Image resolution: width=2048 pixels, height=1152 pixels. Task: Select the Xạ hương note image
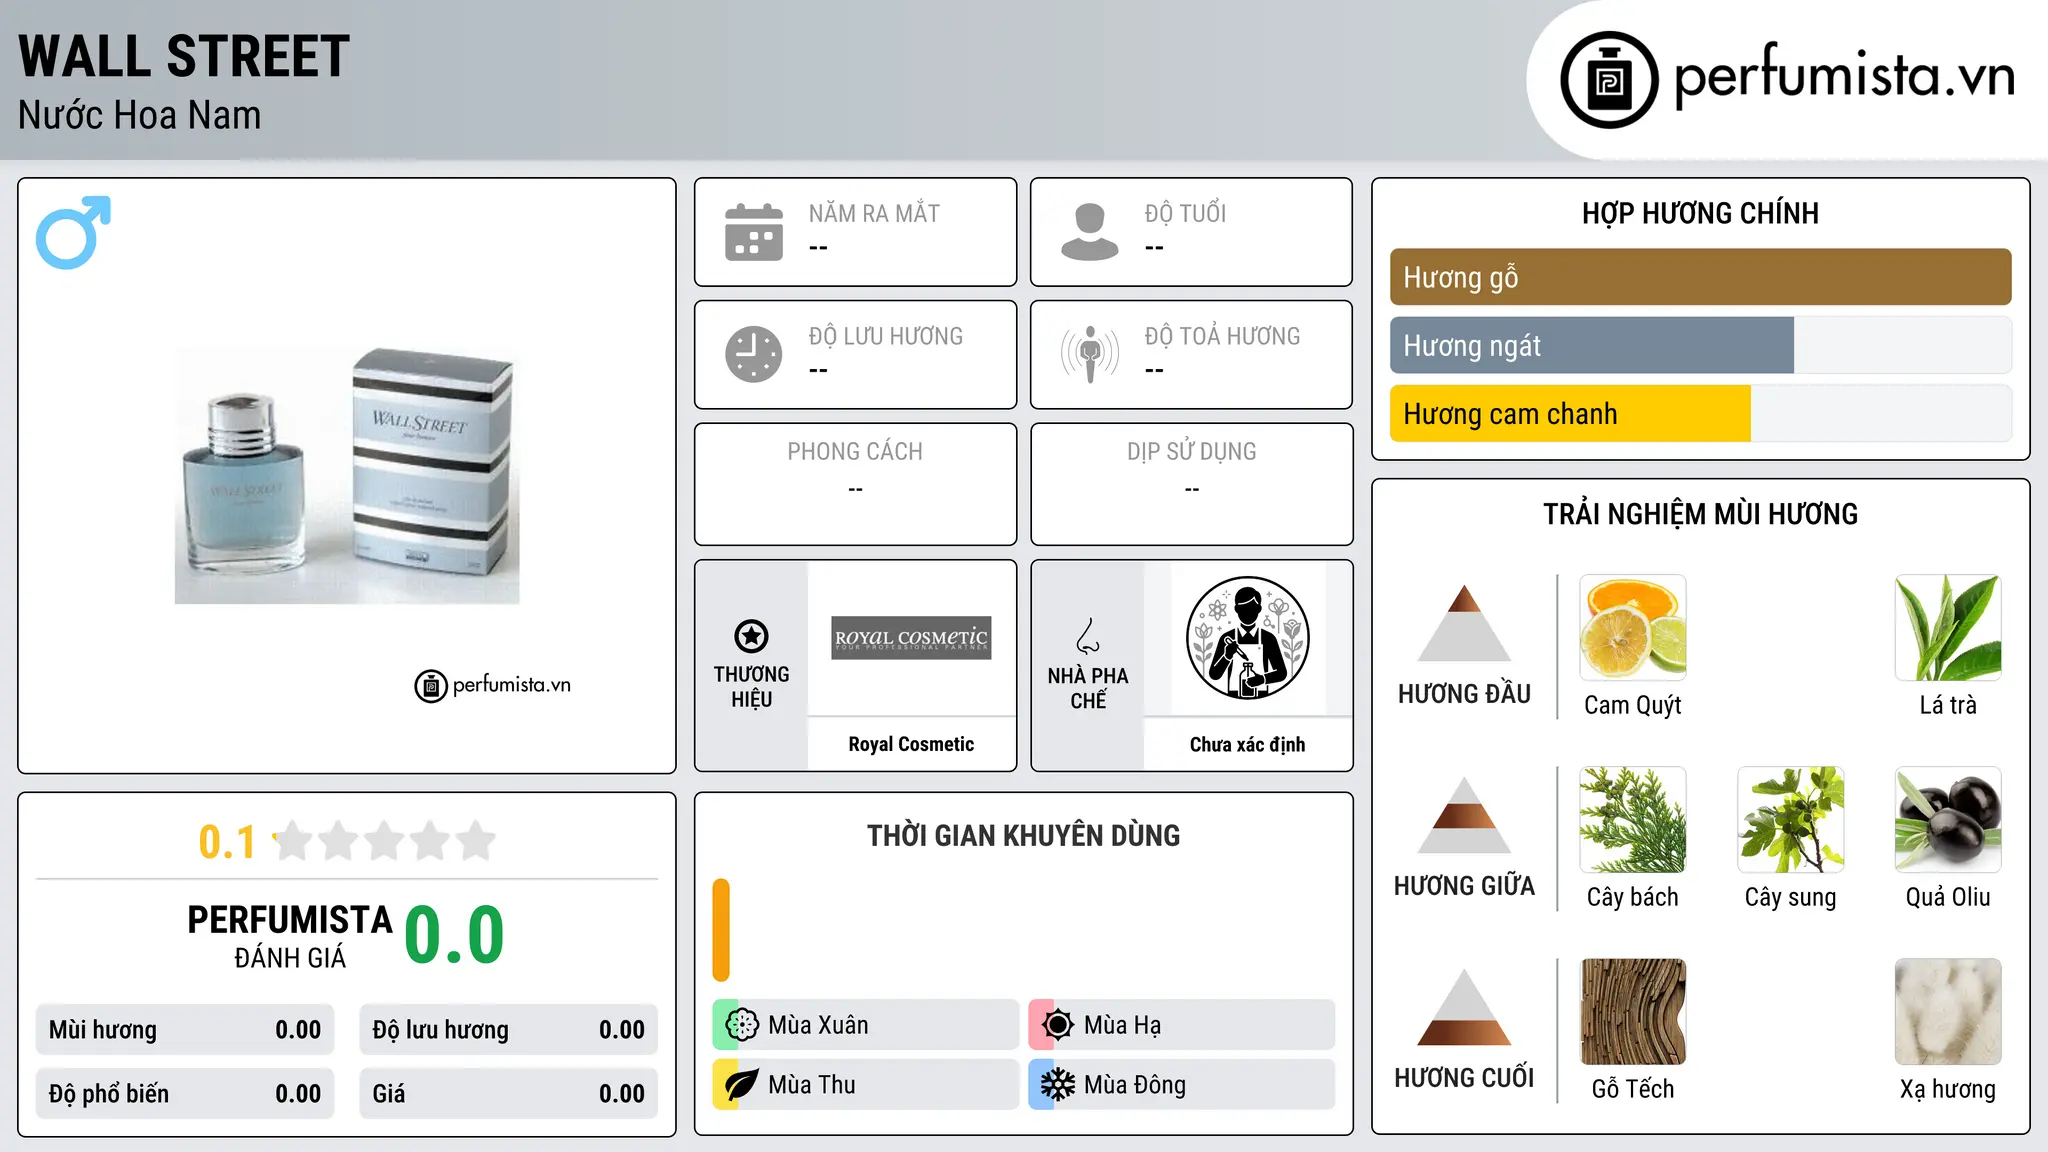pos(1948,1012)
